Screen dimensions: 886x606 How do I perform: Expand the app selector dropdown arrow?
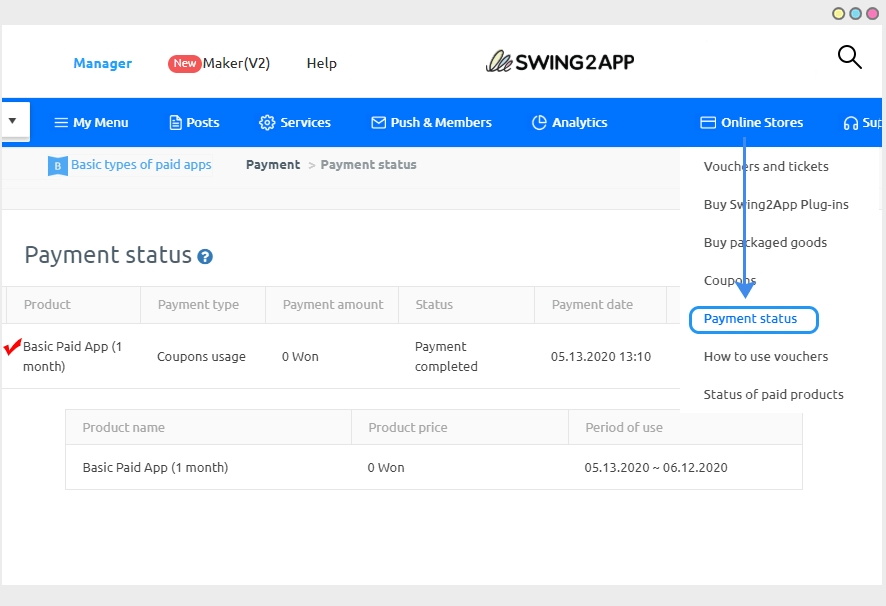coord(13,121)
